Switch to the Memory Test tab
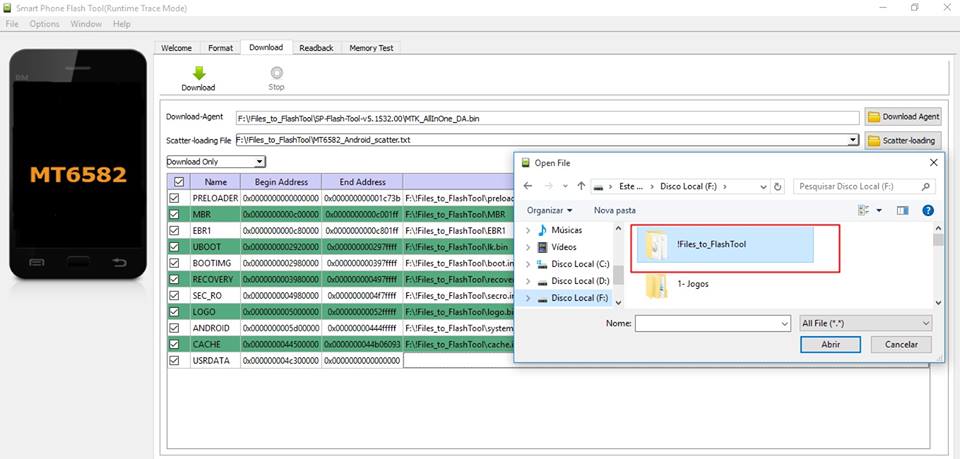 [372, 48]
